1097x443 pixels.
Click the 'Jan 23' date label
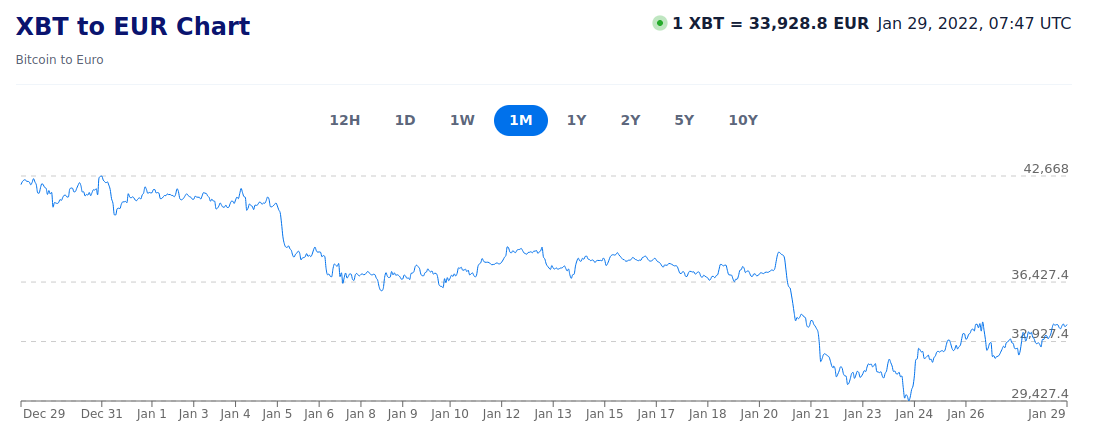click(x=862, y=414)
